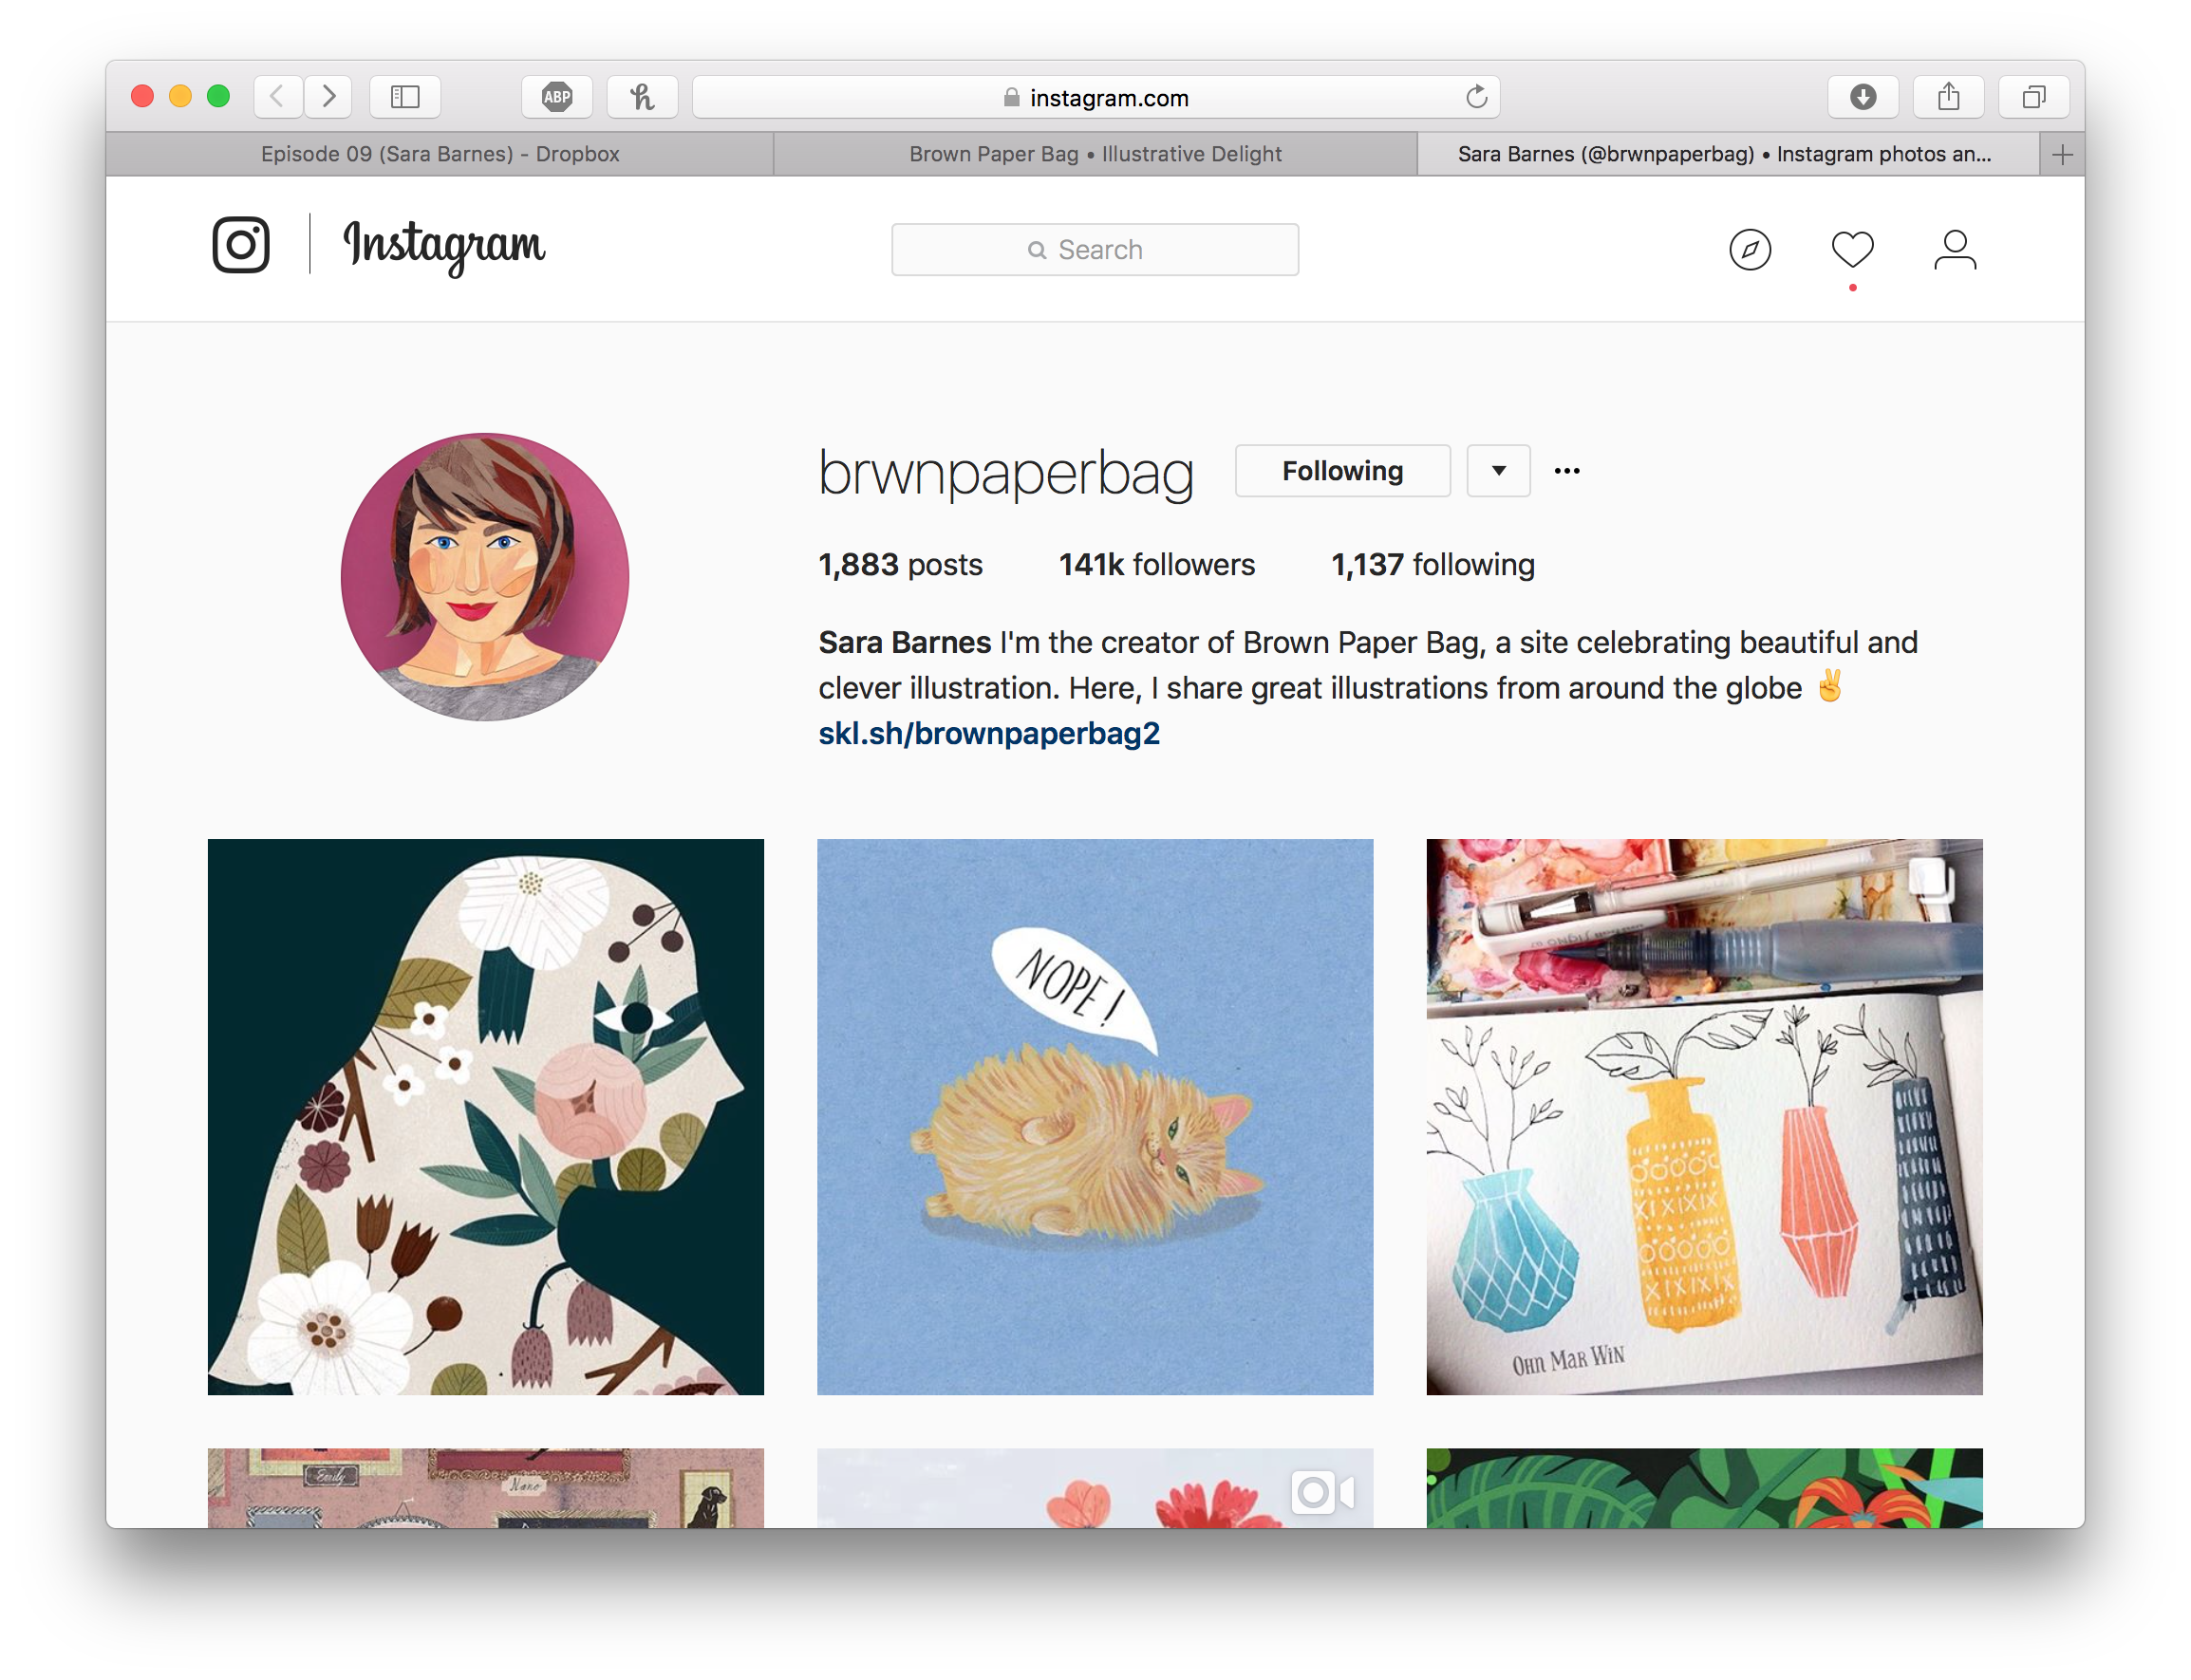The image size is (2191, 1680).
Task: Click the Following button on brwnpaperbag profile
Action: click(x=1344, y=471)
